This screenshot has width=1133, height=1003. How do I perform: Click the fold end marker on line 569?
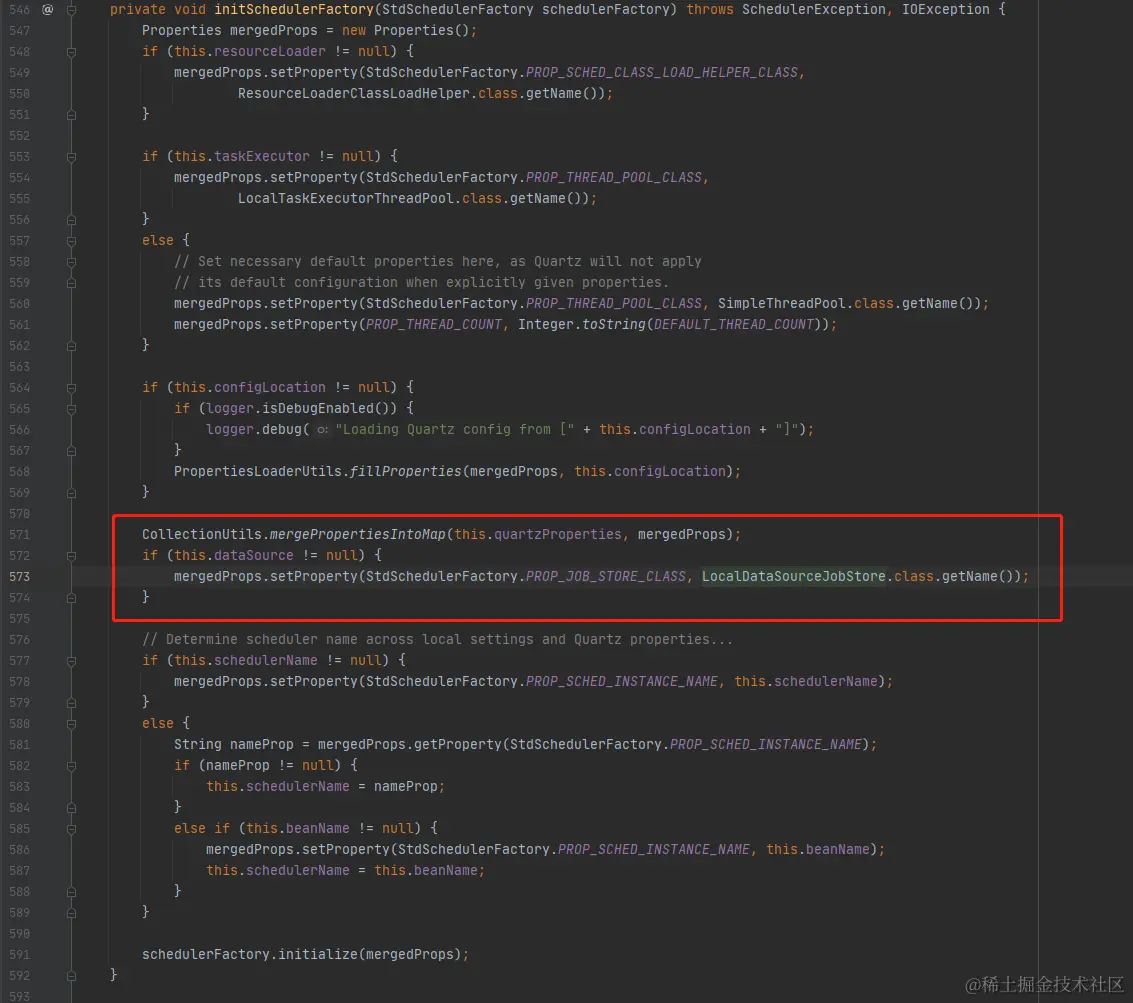[72, 493]
